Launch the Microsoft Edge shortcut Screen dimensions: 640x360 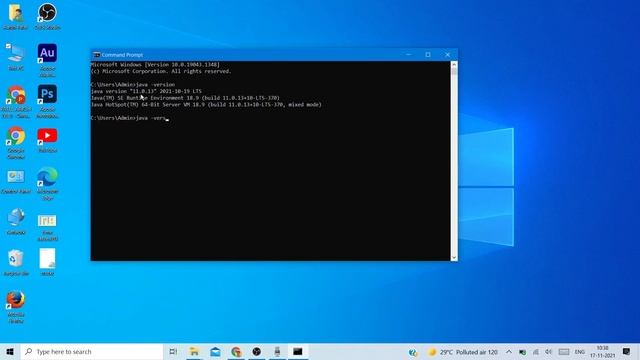(x=47, y=183)
